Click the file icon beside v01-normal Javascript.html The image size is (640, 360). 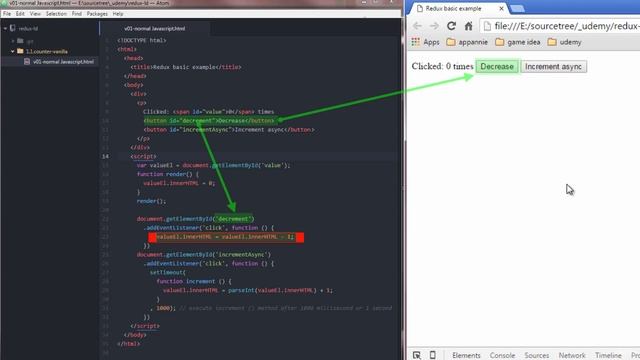27,62
